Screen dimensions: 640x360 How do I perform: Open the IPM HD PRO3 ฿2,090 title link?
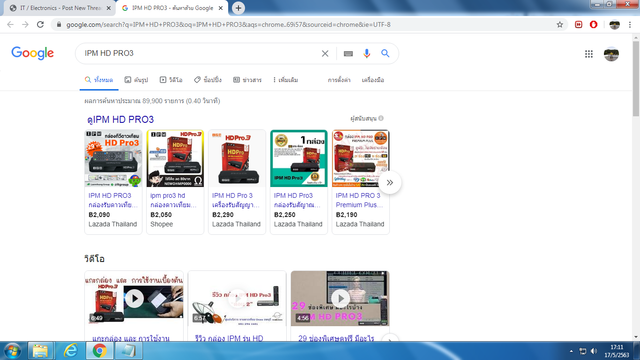[x=113, y=200]
